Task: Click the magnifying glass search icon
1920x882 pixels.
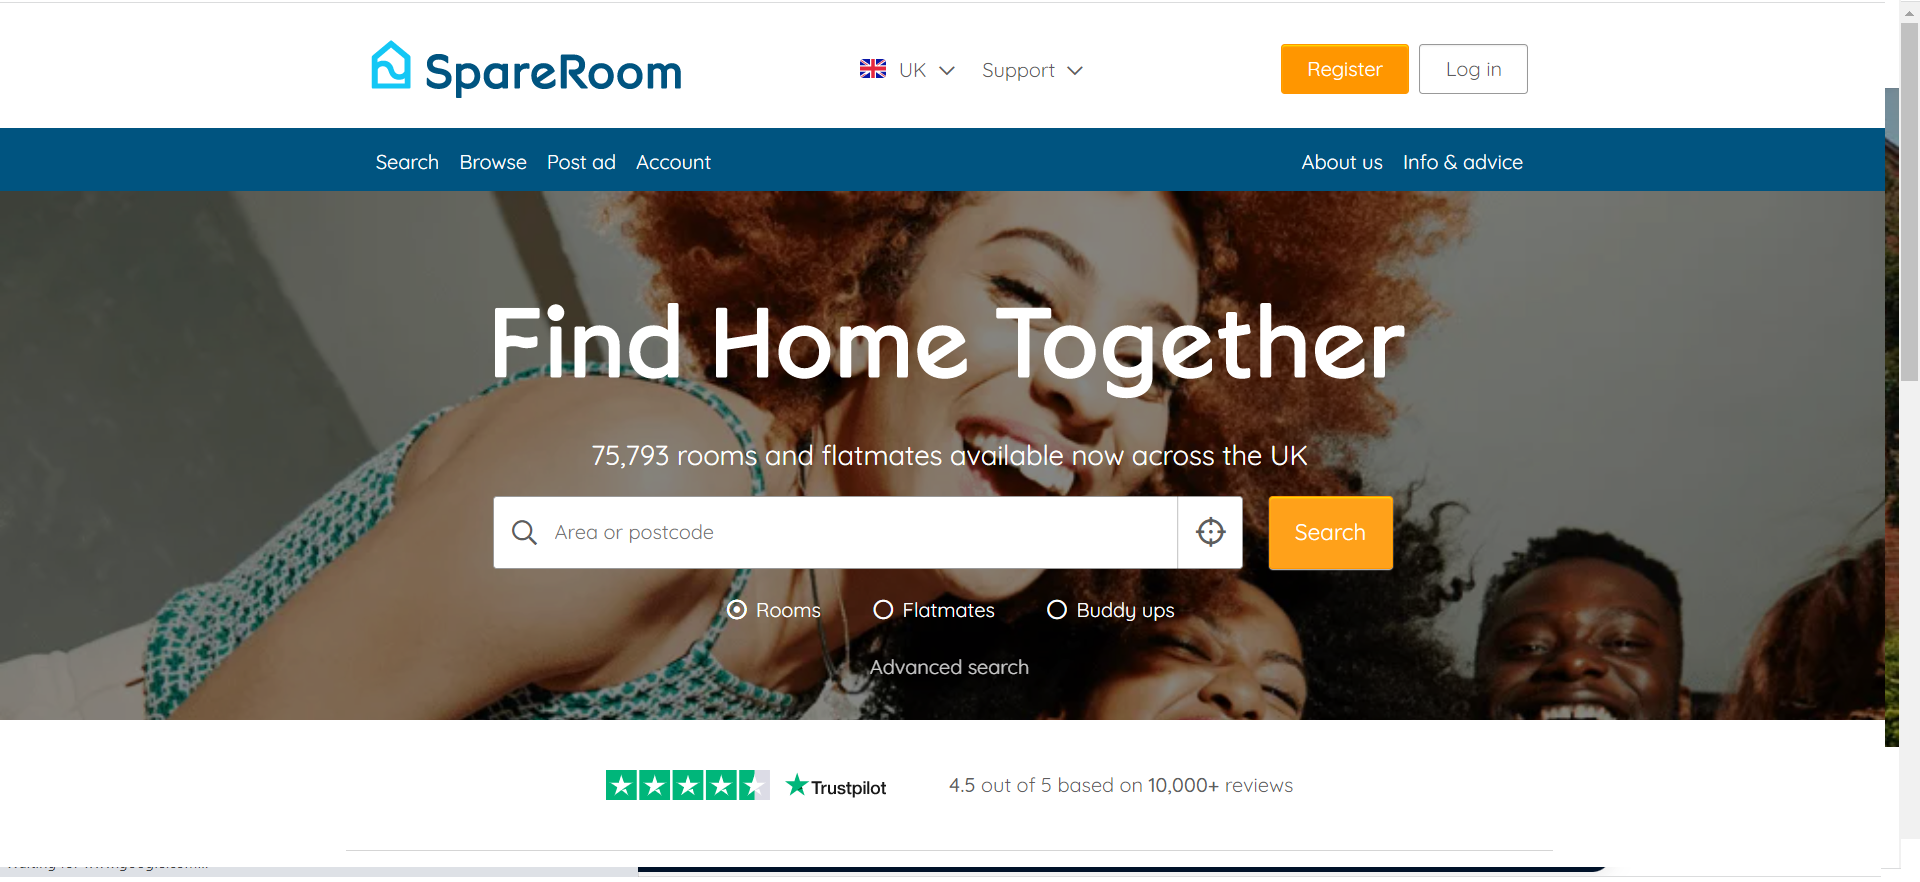Action: click(524, 532)
